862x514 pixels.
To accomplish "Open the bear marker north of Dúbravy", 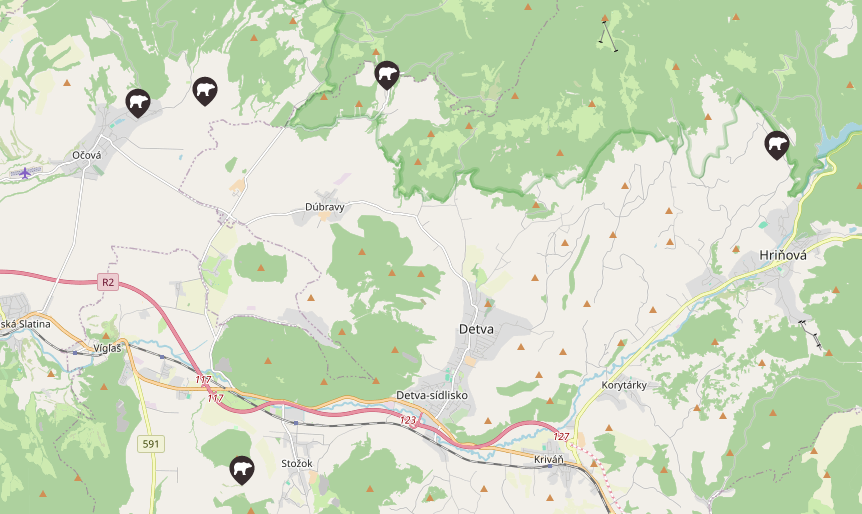I will (387, 75).
